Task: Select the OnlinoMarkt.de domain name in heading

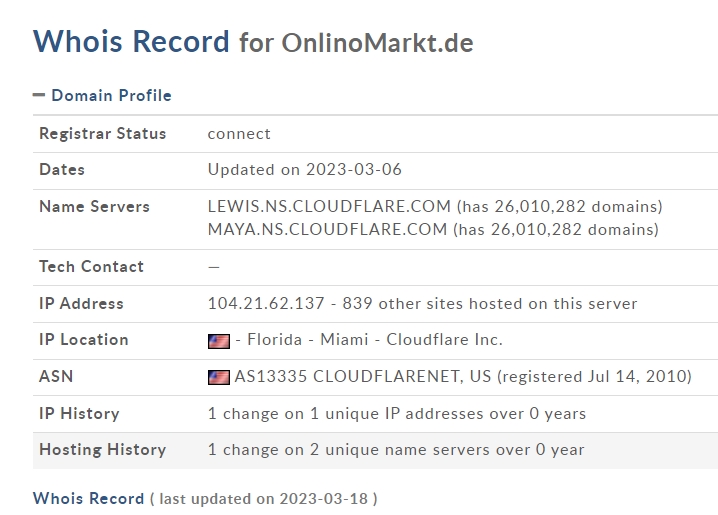Action: (x=377, y=43)
